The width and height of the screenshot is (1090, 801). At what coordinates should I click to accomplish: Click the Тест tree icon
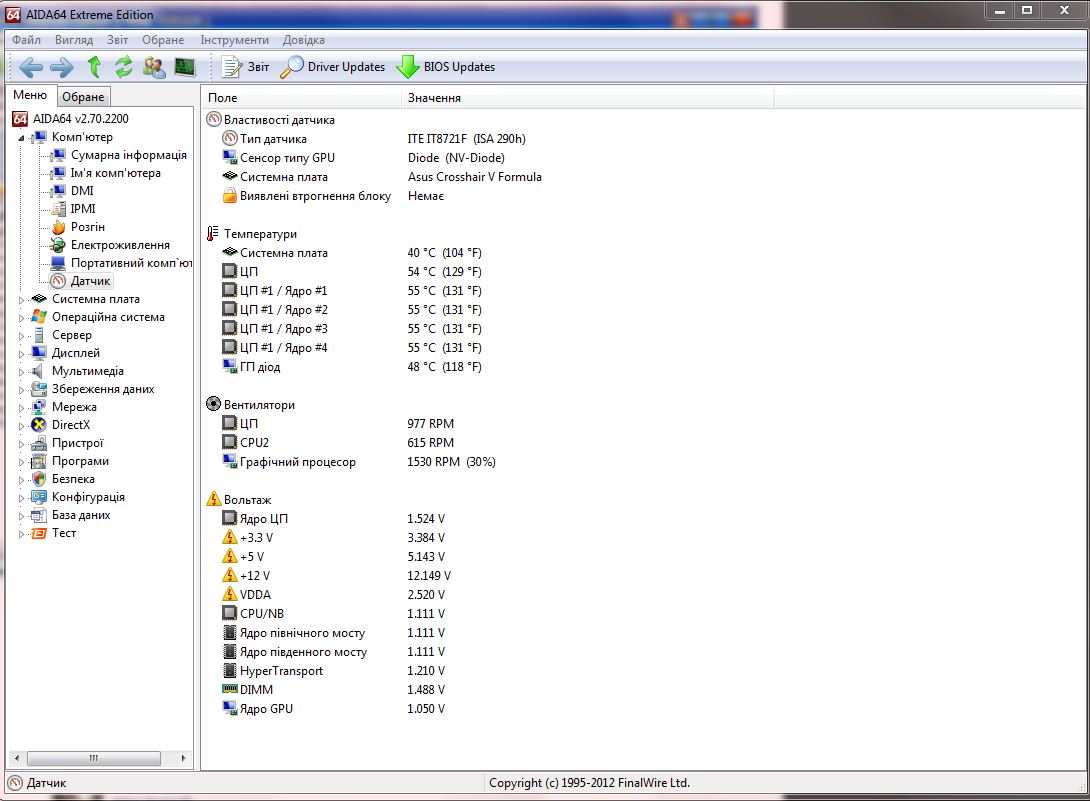[x=39, y=533]
